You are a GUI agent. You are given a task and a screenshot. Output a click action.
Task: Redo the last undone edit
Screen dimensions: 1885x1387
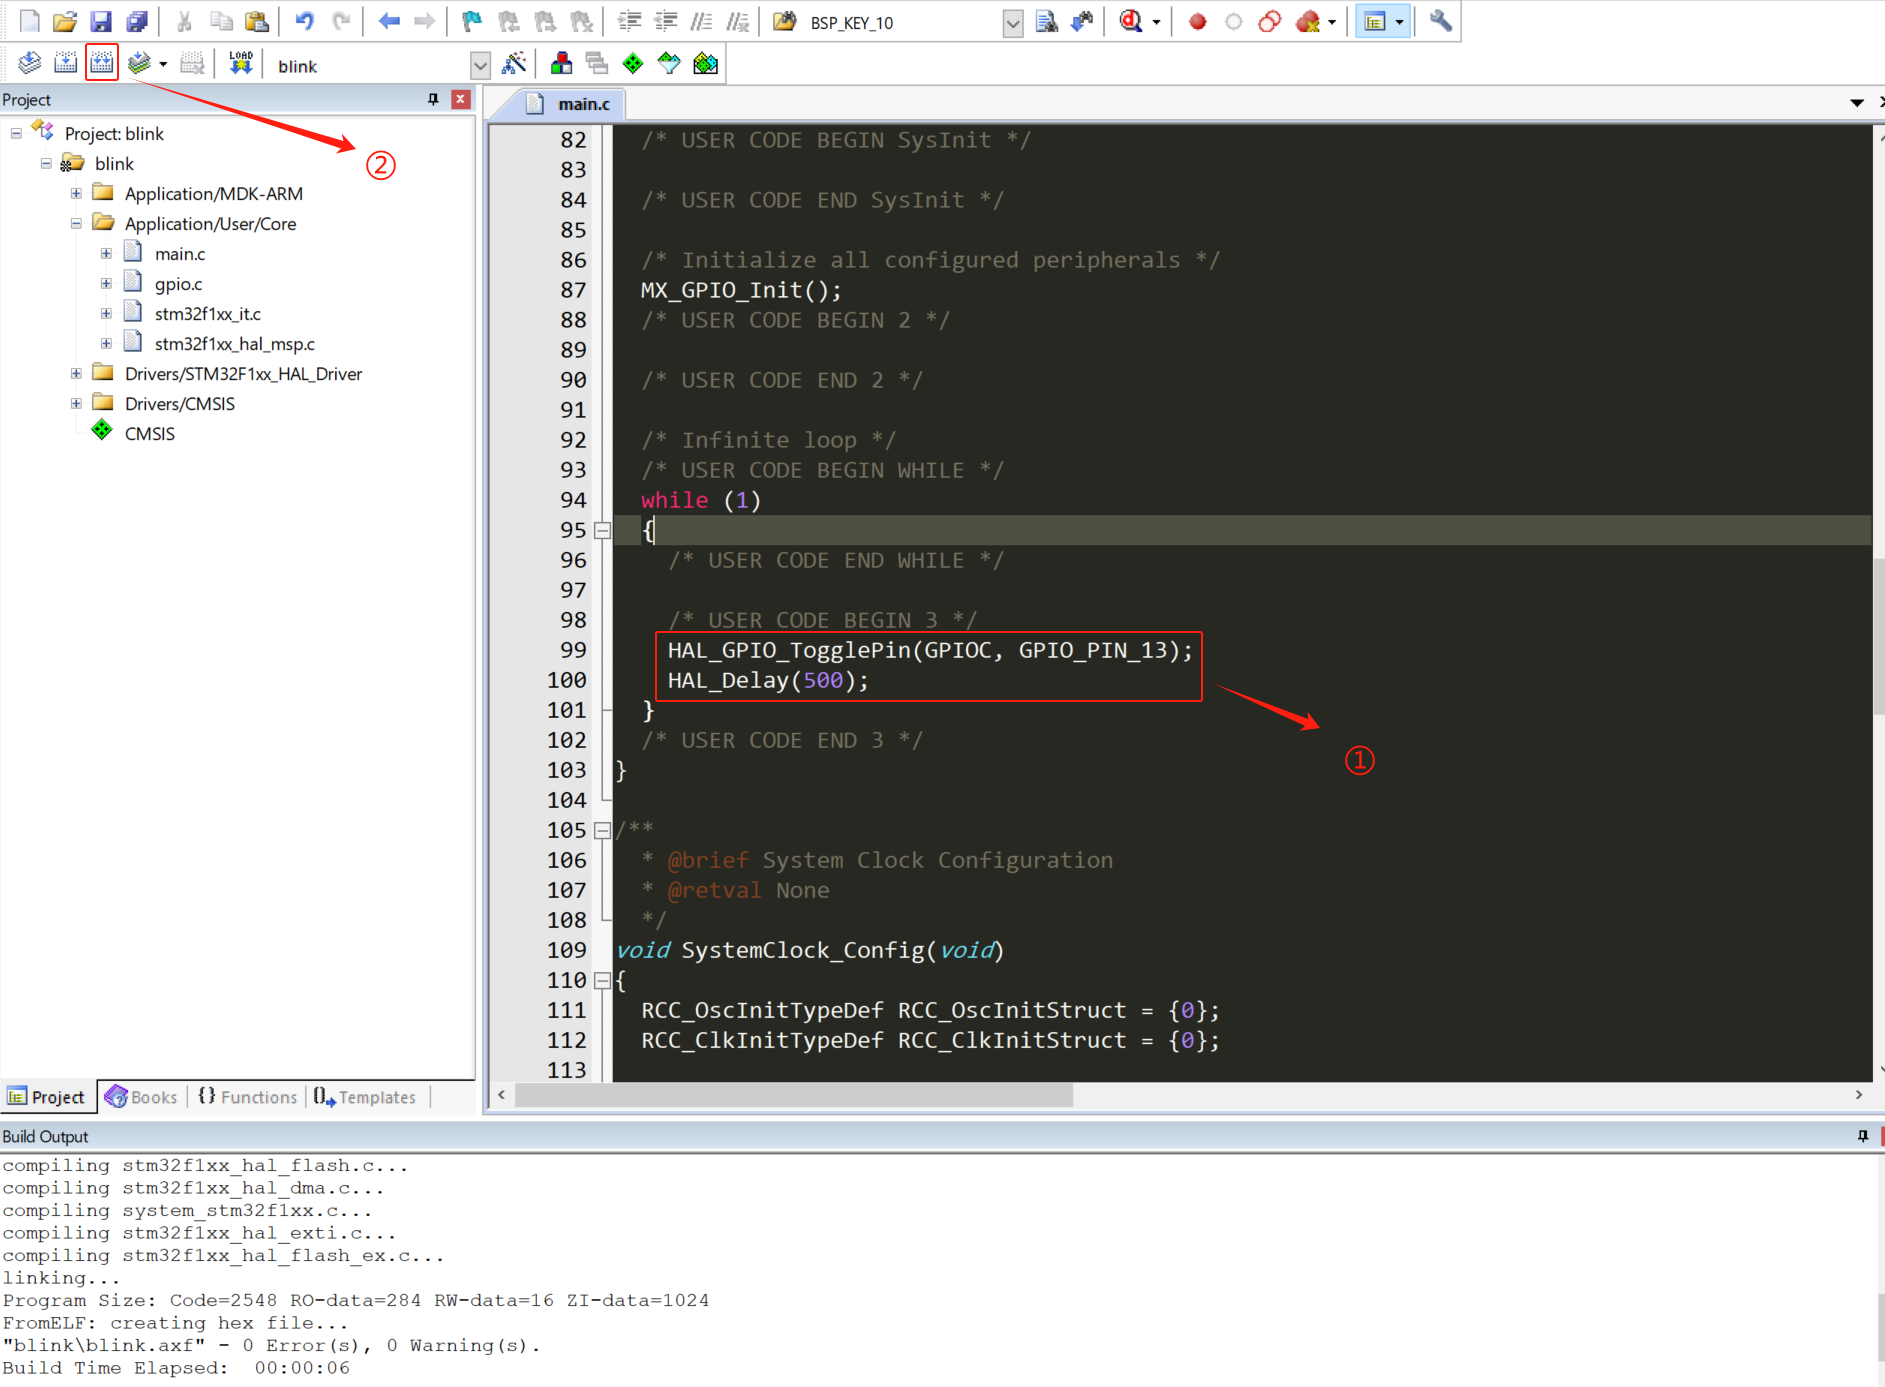(x=341, y=21)
